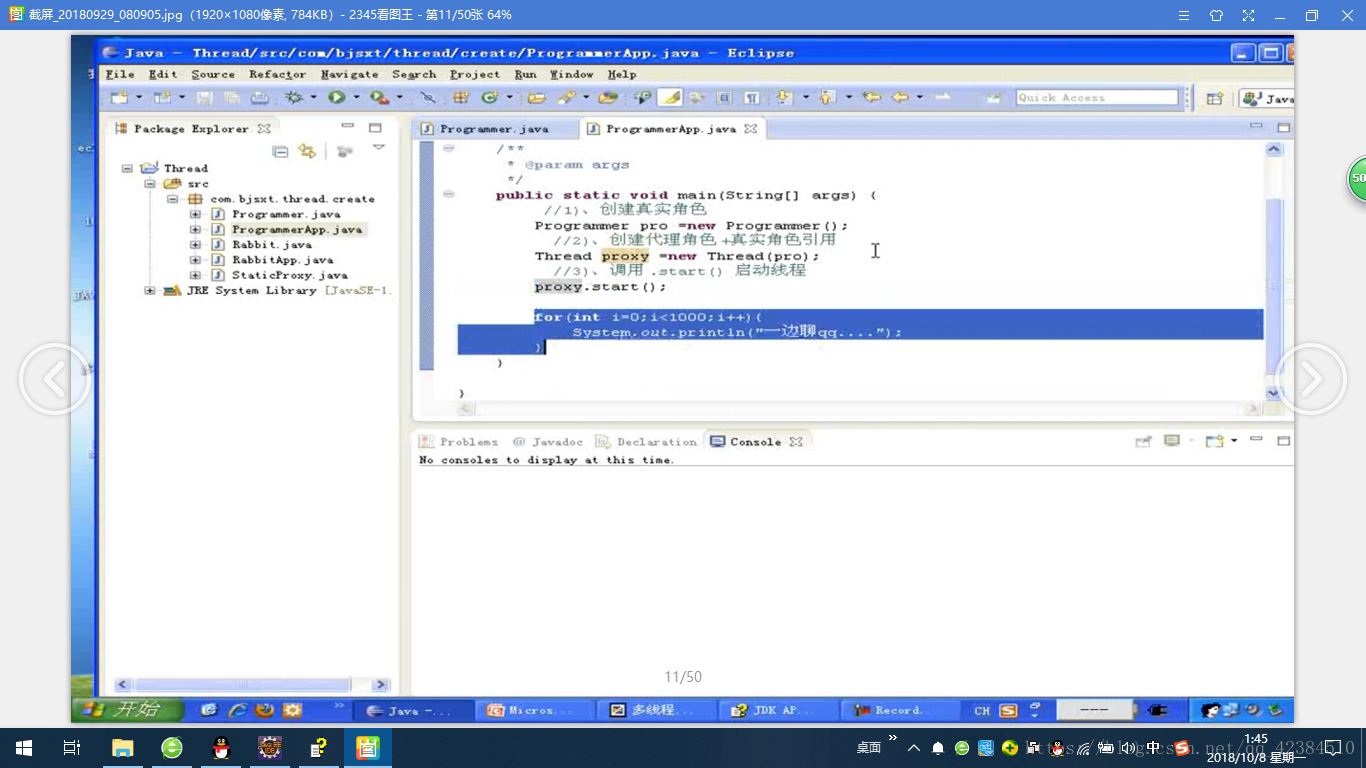This screenshot has height=768, width=1366.
Task: Collapse the src folder node
Action: [x=149, y=184]
